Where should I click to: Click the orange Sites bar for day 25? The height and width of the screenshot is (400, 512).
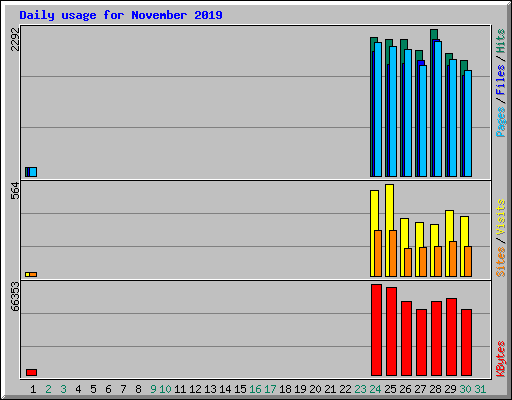click(393, 253)
